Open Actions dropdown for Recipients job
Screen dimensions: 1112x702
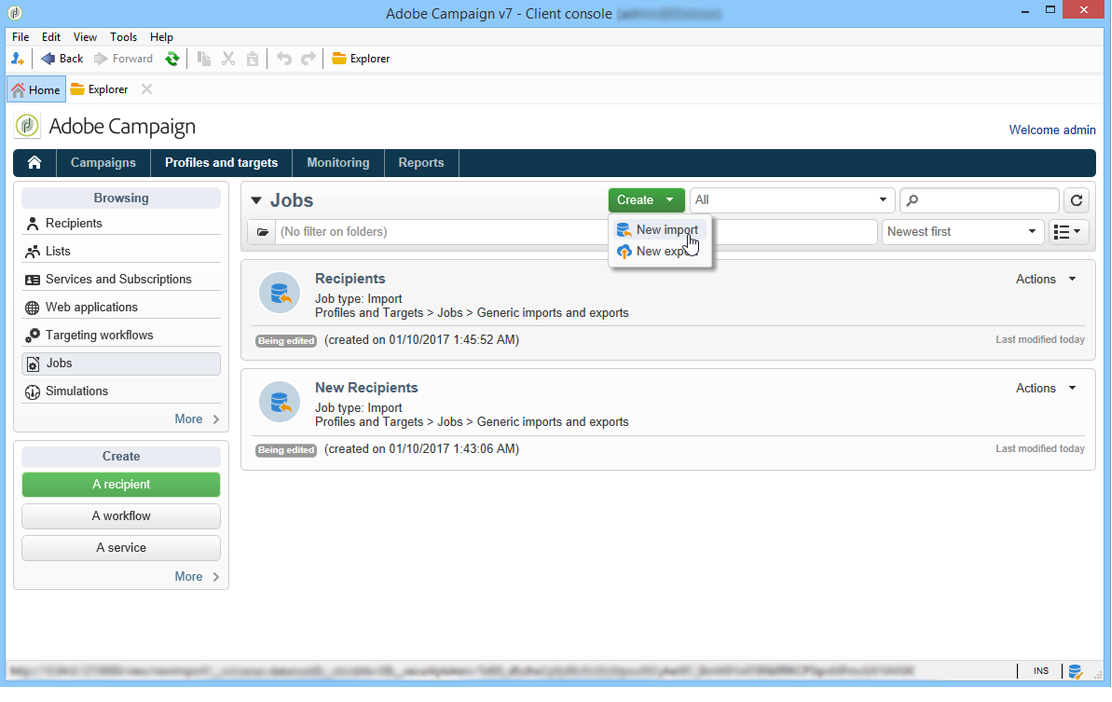click(1046, 279)
